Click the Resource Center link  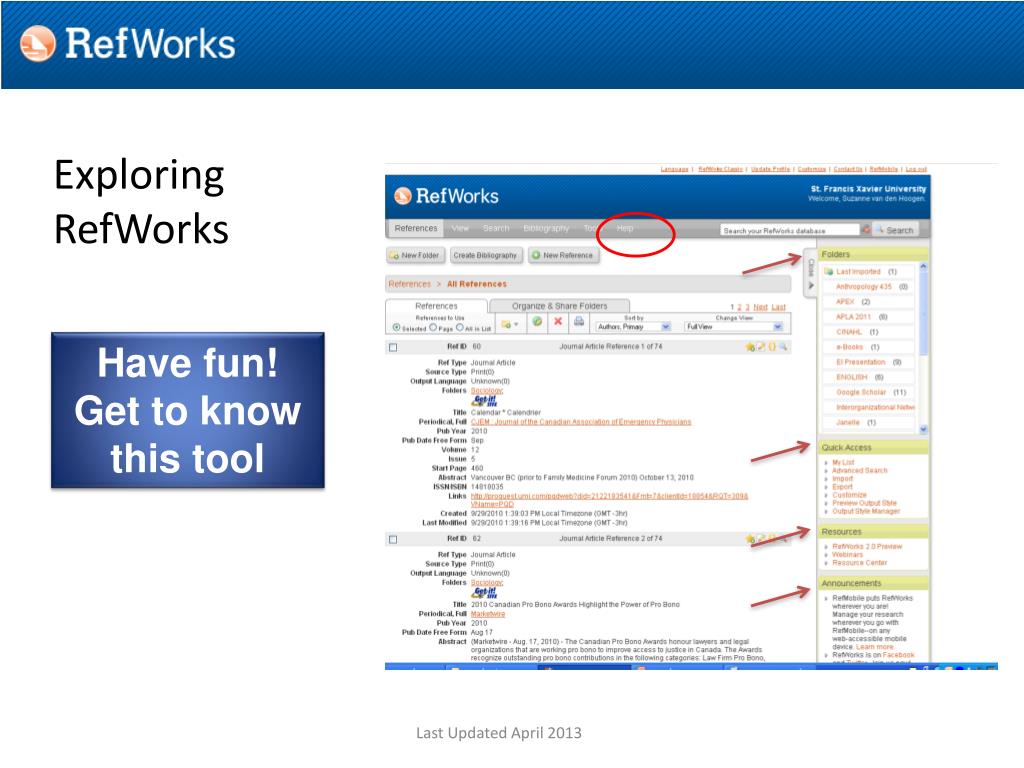859,562
